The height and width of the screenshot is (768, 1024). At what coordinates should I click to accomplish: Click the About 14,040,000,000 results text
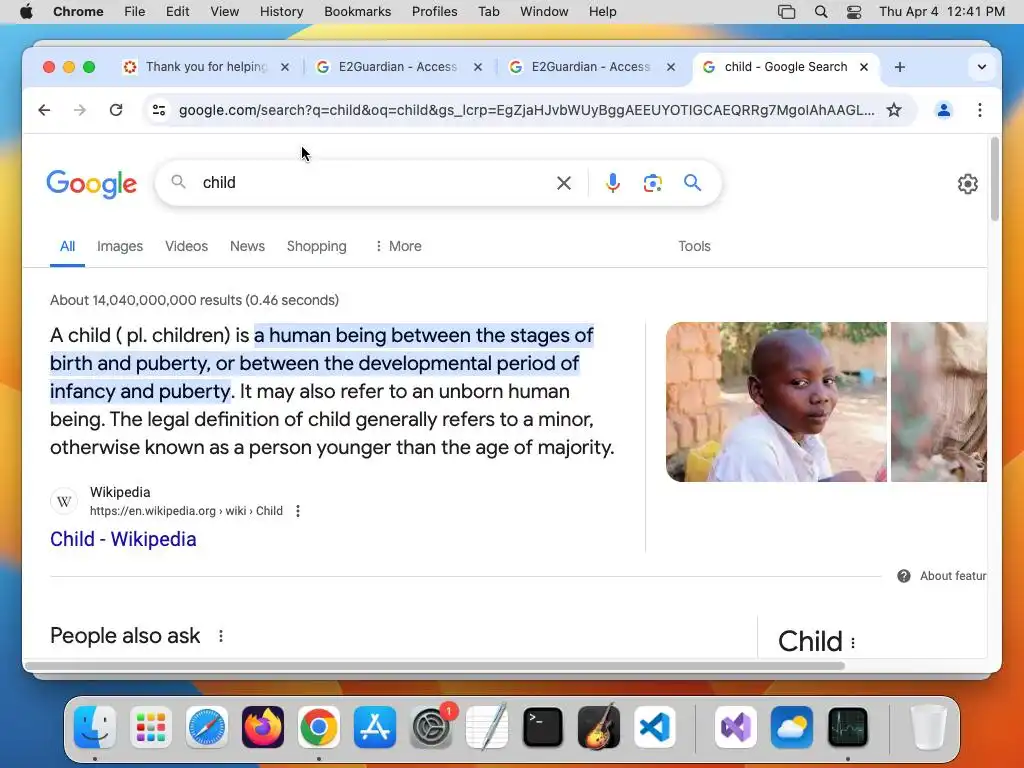pyautogui.click(x=195, y=300)
